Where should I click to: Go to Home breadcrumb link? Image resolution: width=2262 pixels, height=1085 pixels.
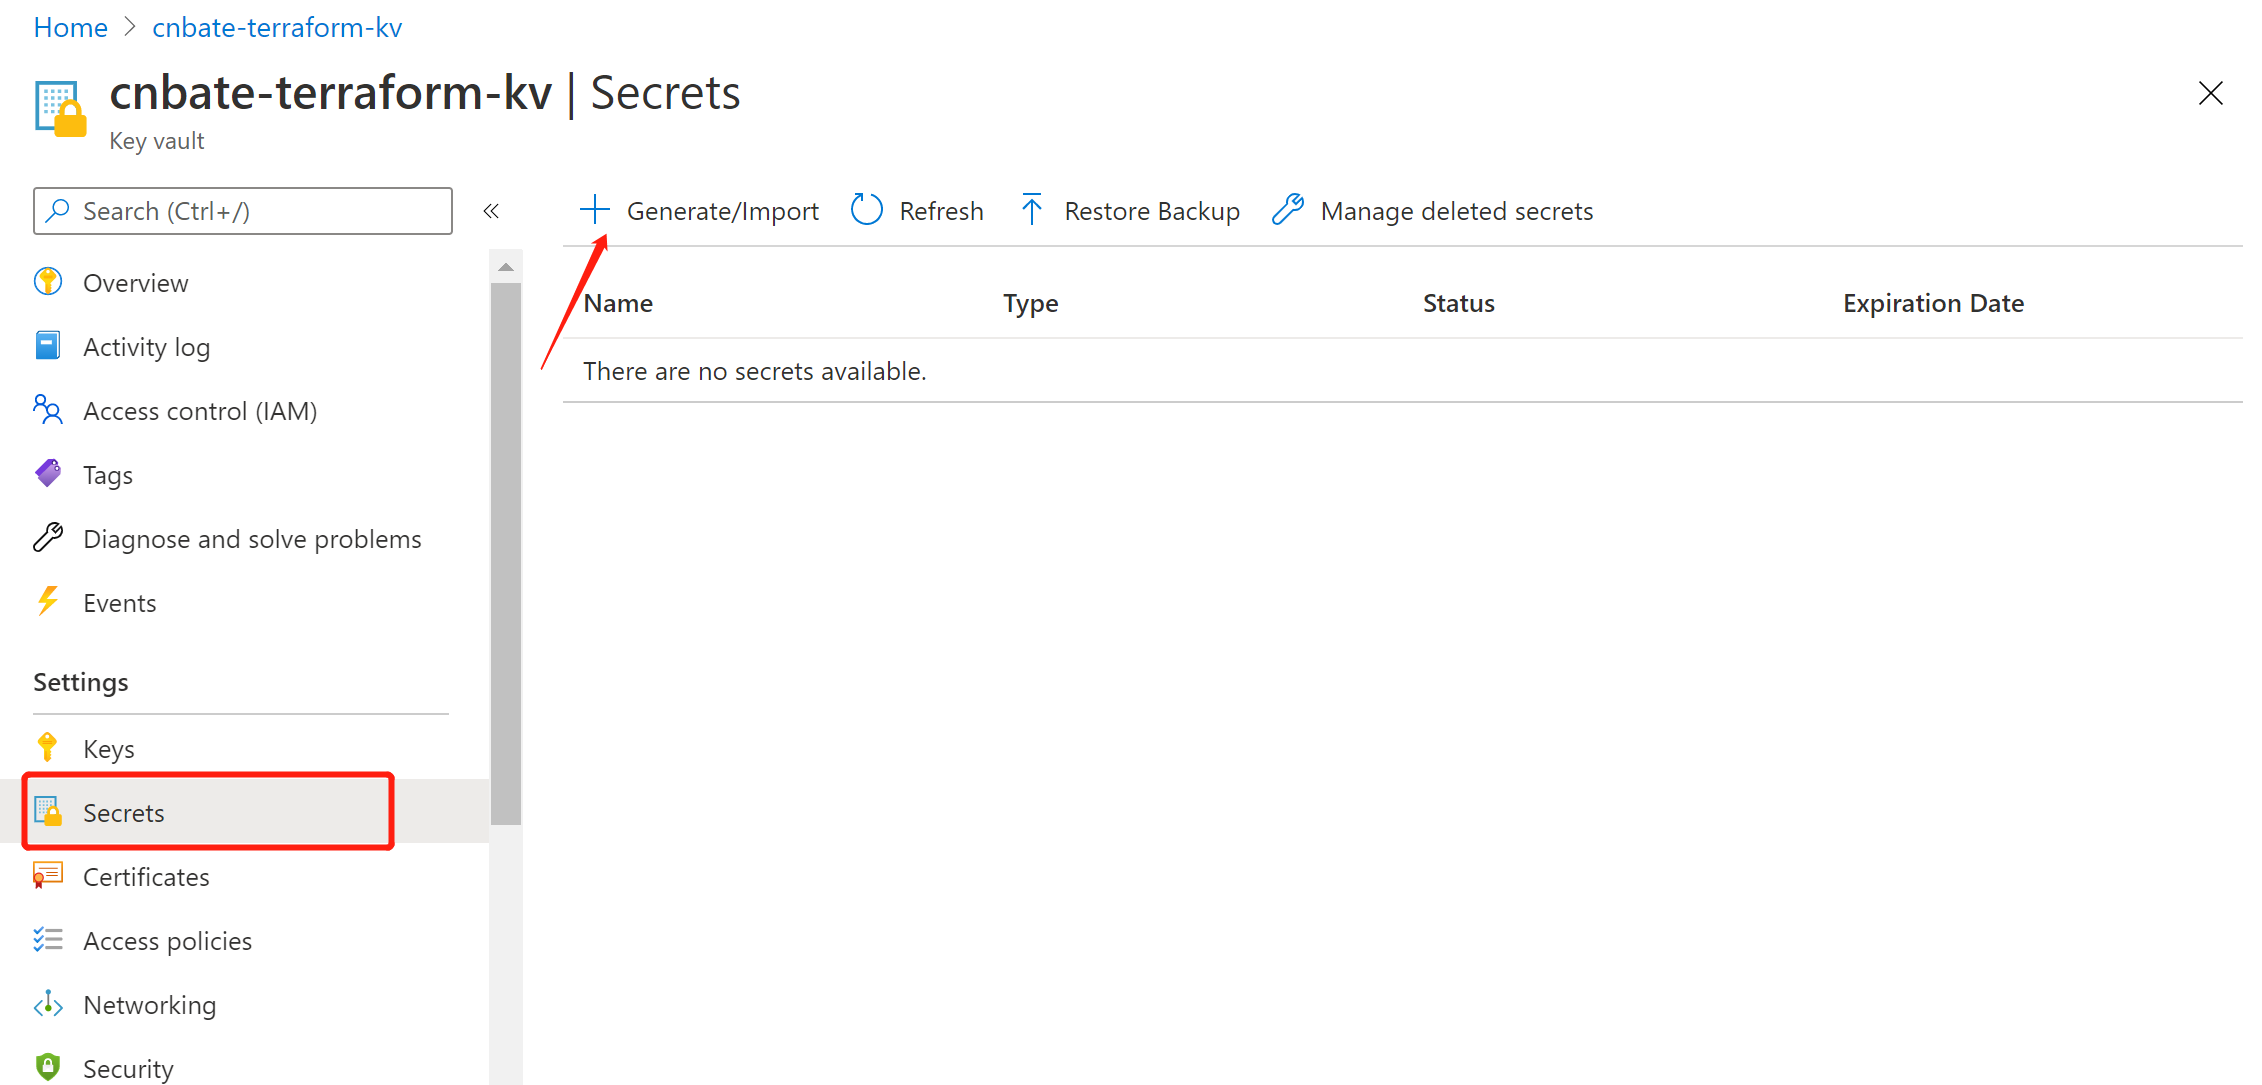(x=70, y=27)
